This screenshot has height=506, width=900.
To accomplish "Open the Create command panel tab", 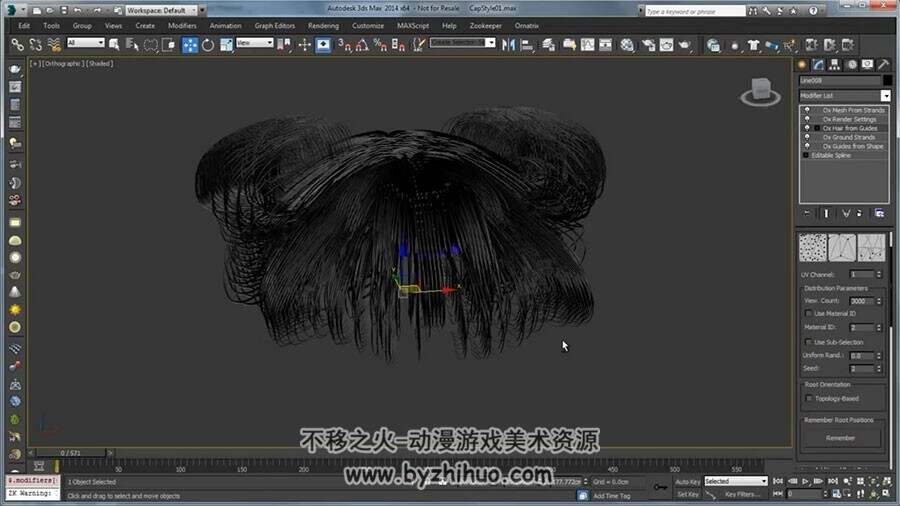I will 802,65.
